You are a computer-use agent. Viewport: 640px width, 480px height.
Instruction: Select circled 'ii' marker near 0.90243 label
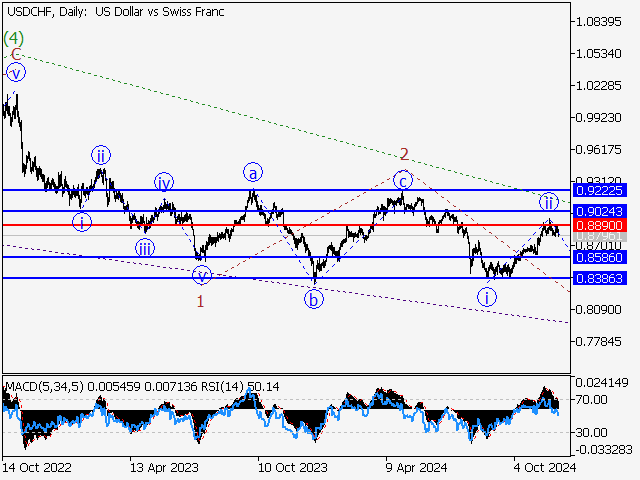549,201
